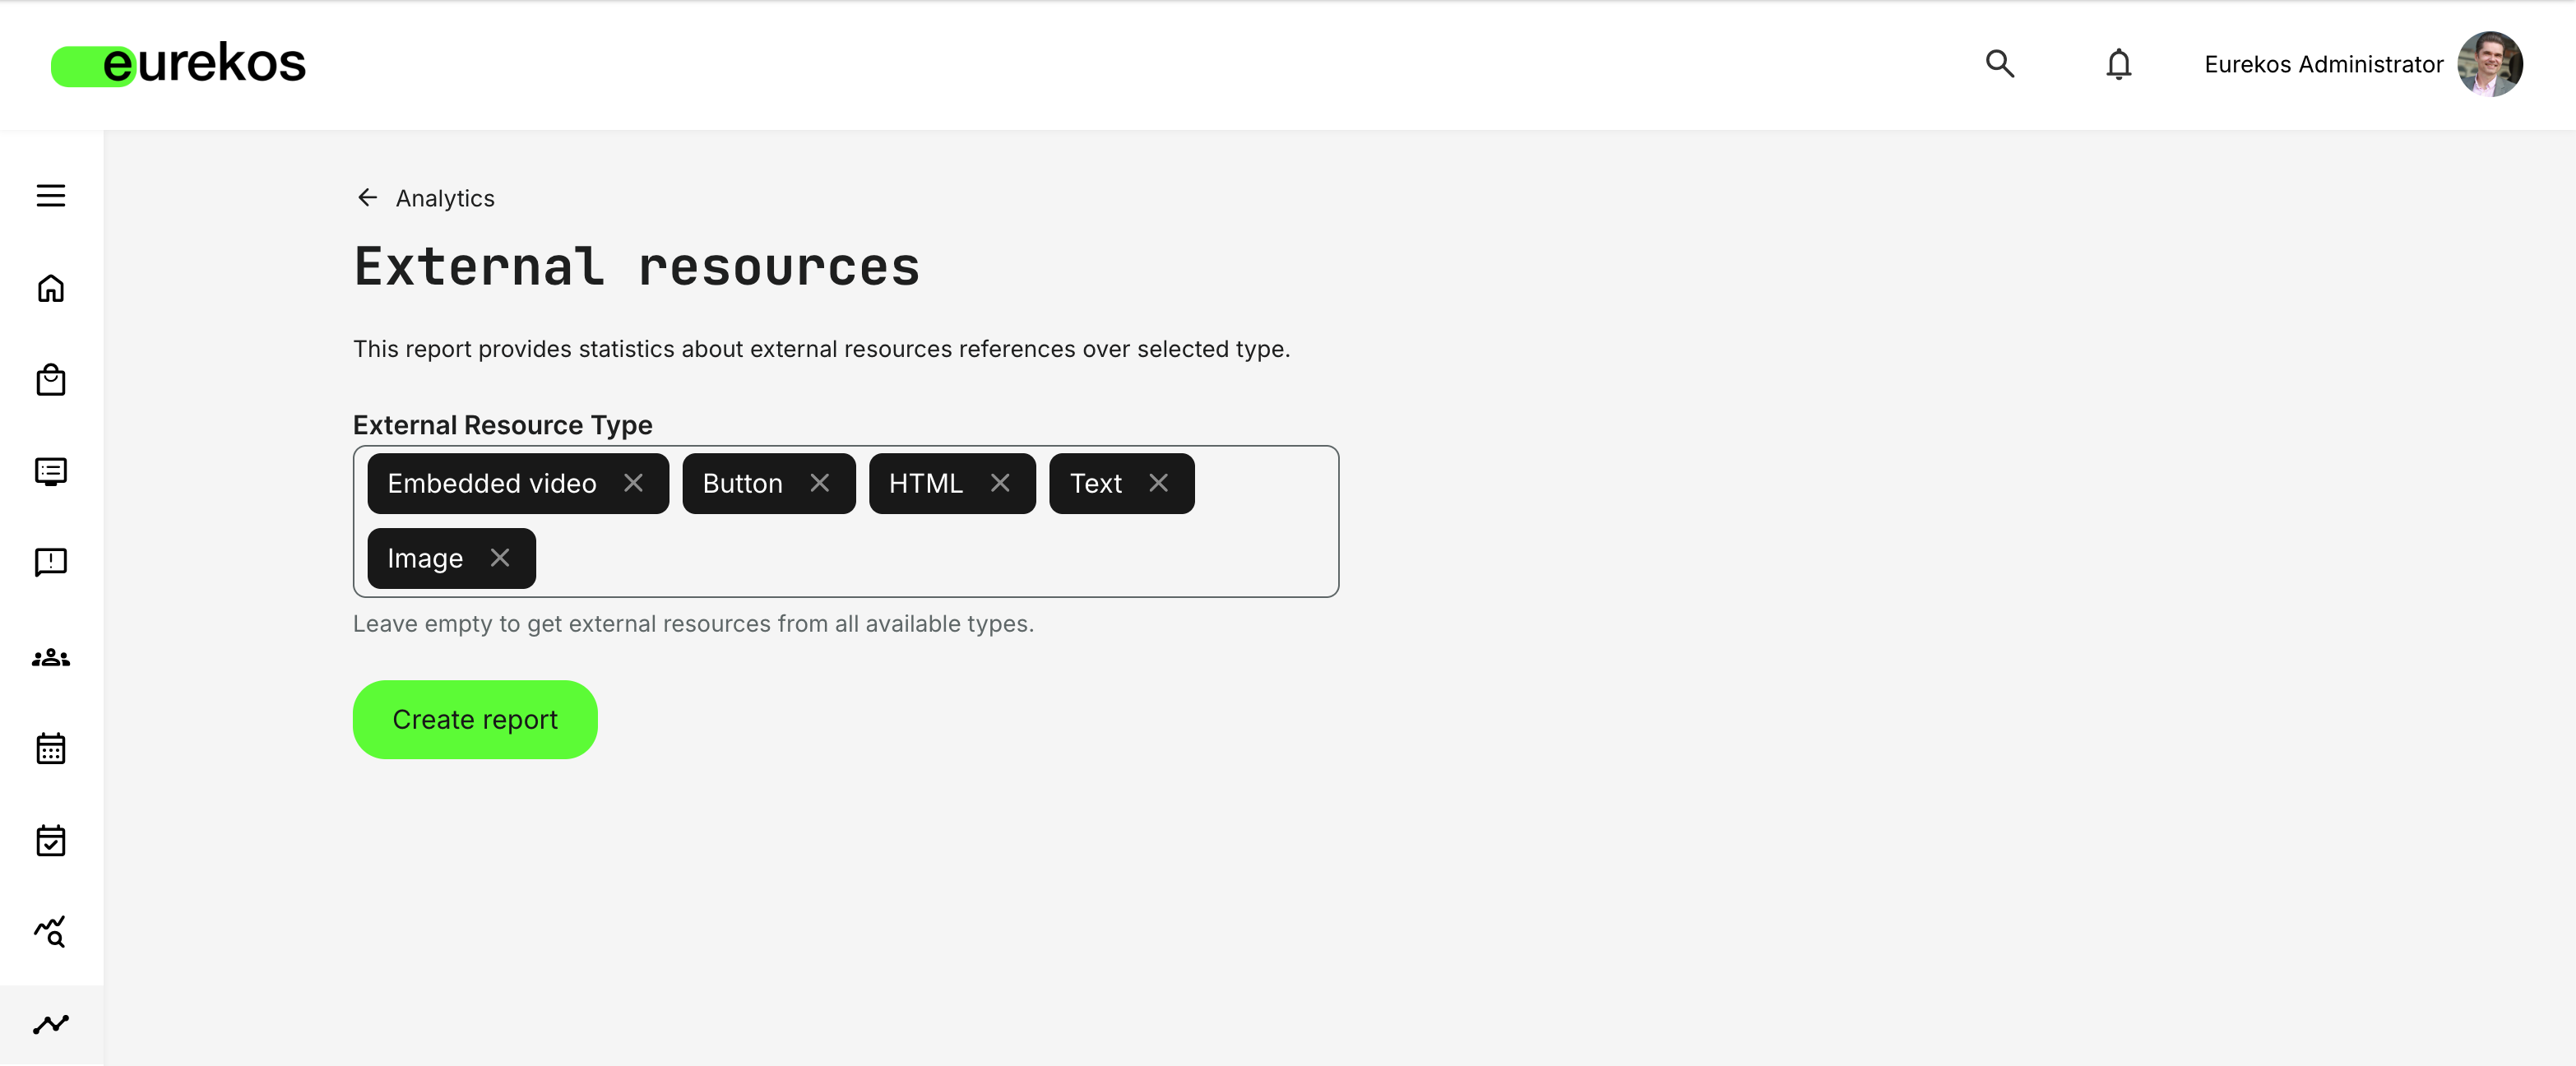Viewport: 2576px width, 1066px height.
Task: Remove the Image tag from the filter
Action: [501, 558]
